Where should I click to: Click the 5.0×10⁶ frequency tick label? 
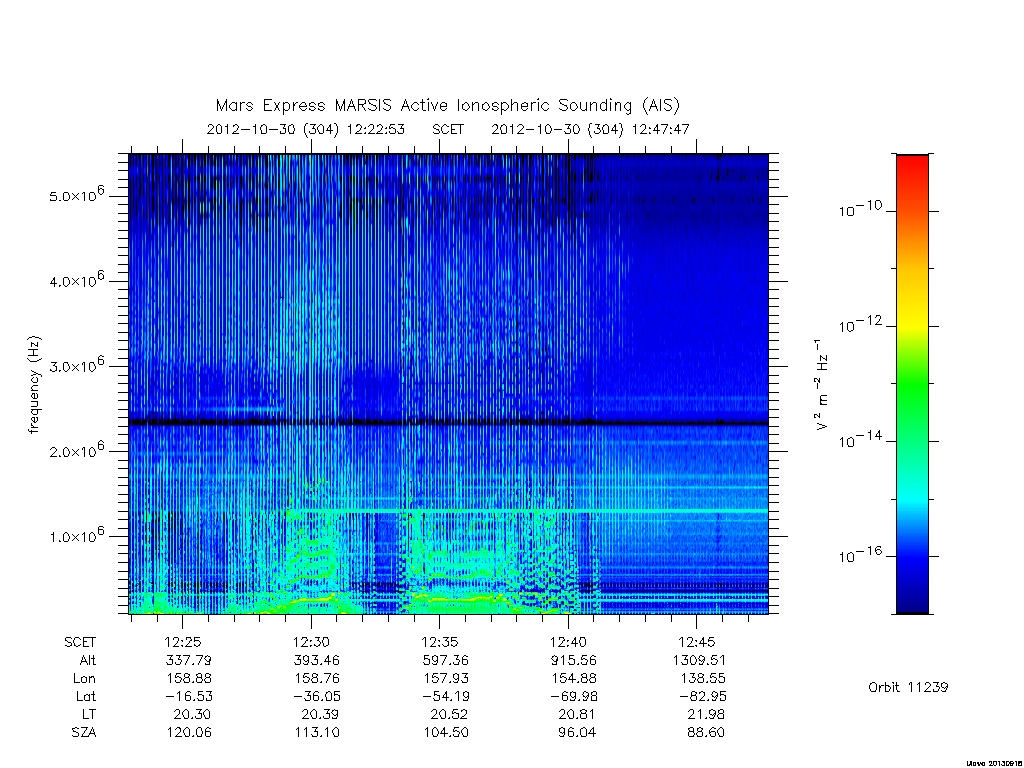(x=76, y=195)
